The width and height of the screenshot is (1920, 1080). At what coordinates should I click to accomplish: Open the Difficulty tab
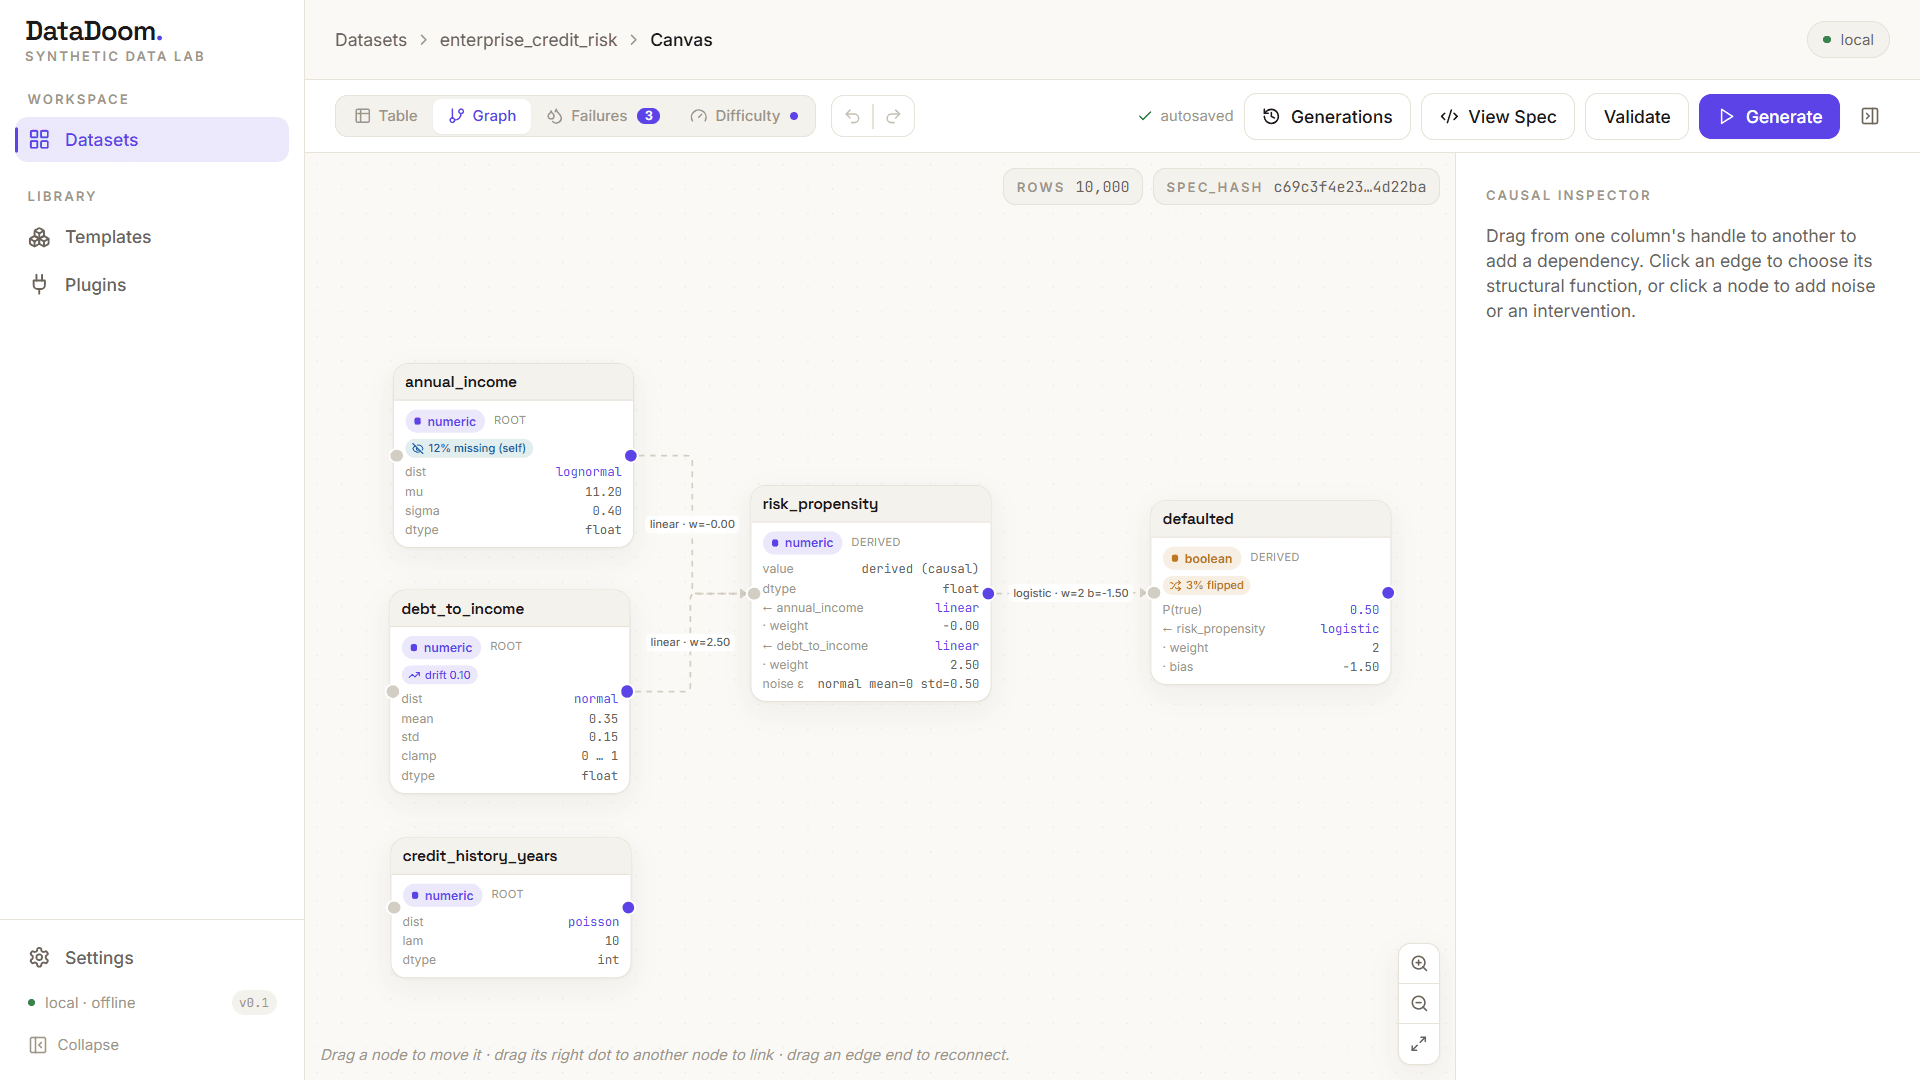point(744,116)
